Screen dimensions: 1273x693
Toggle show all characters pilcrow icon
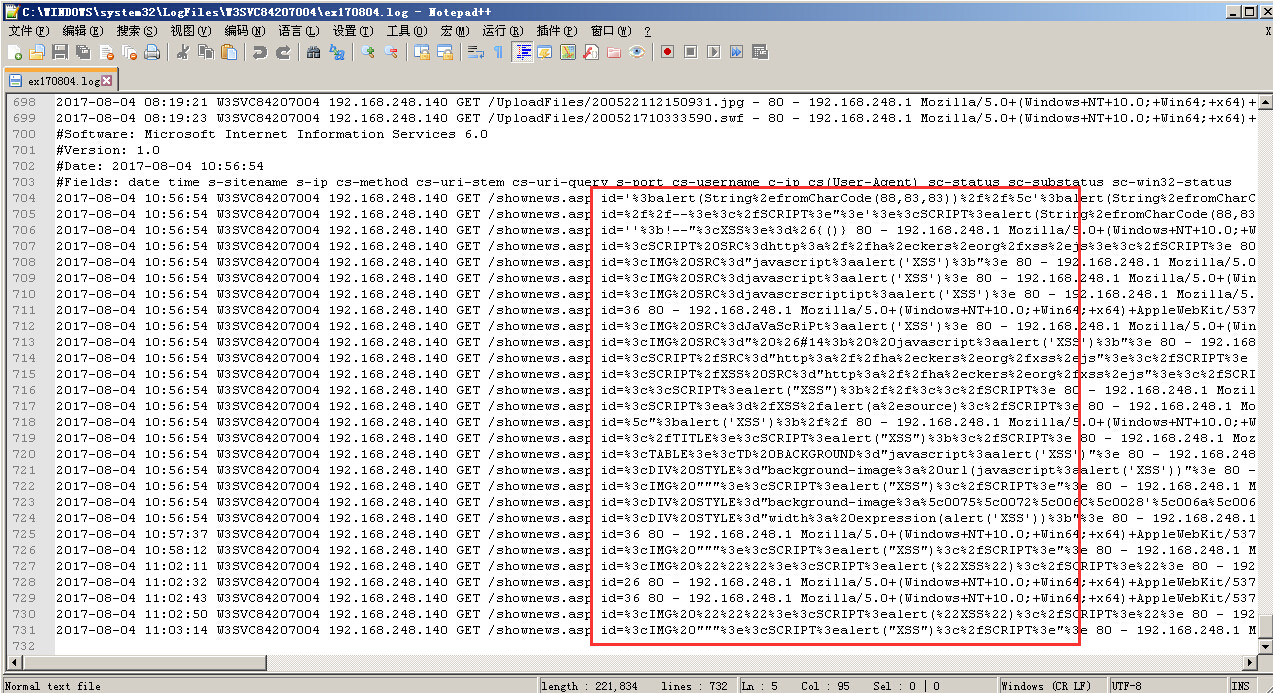pos(499,52)
